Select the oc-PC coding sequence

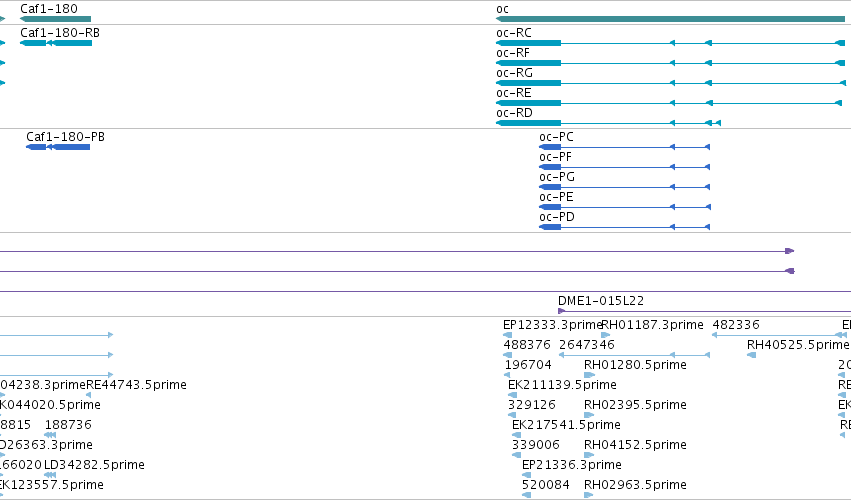[625, 147]
